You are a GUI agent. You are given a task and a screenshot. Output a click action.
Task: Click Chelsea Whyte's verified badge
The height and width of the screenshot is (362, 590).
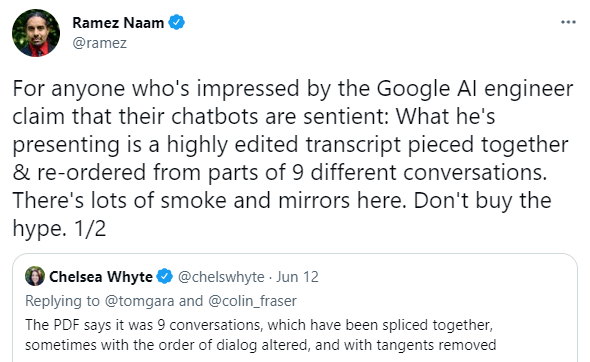click(x=164, y=277)
